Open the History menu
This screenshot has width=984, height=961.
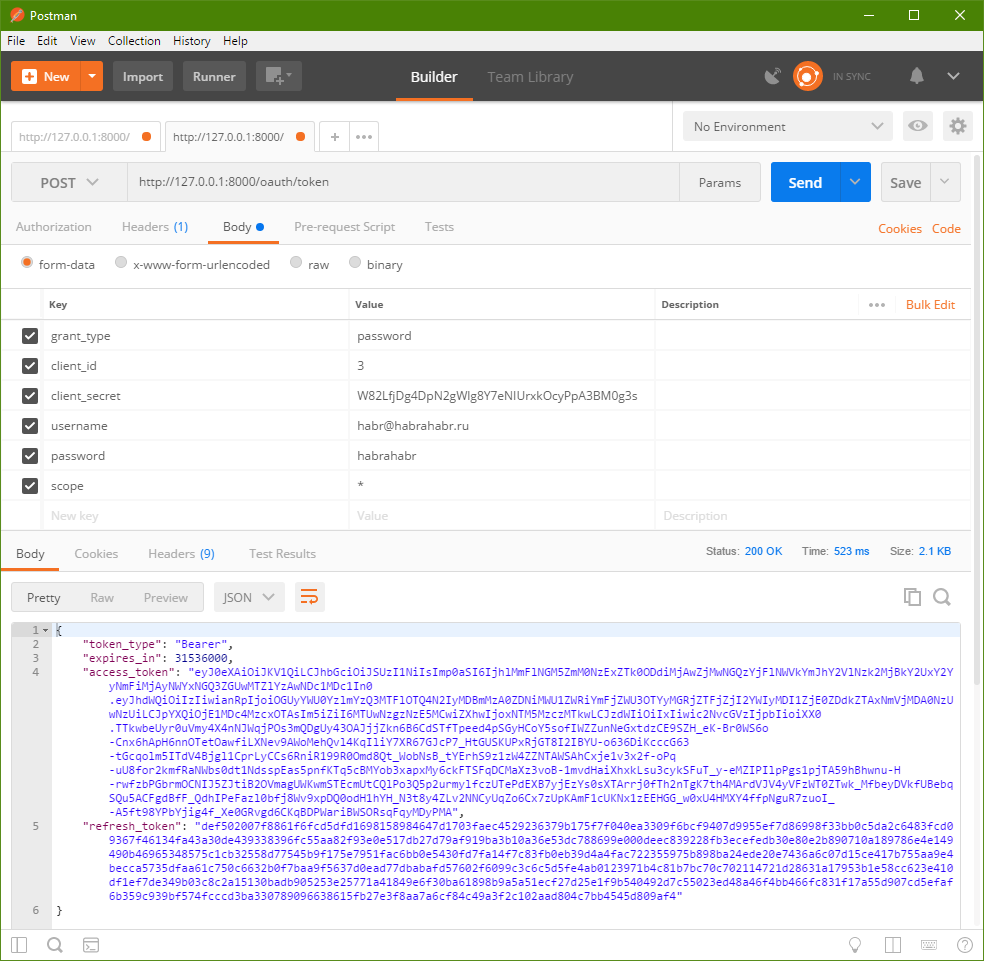click(191, 41)
